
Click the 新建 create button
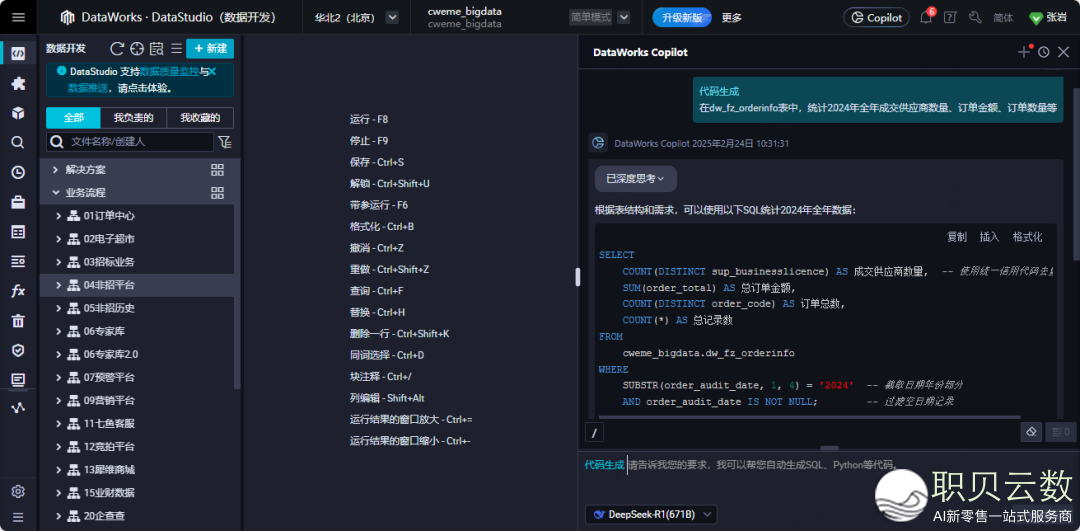coord(210,48)
